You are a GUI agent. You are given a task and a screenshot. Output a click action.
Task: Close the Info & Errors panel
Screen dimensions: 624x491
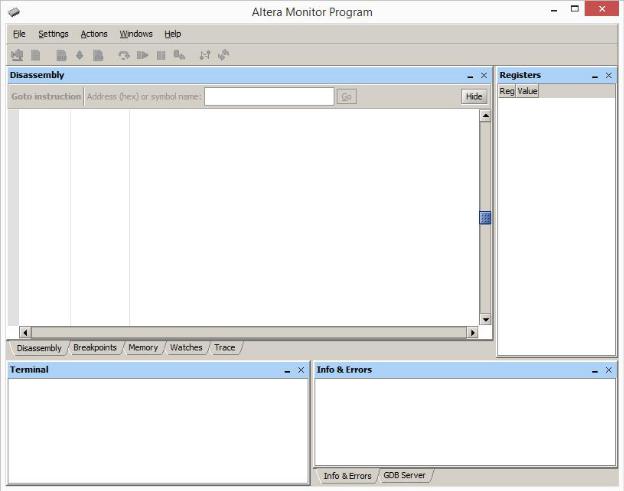tap(608, 370)
